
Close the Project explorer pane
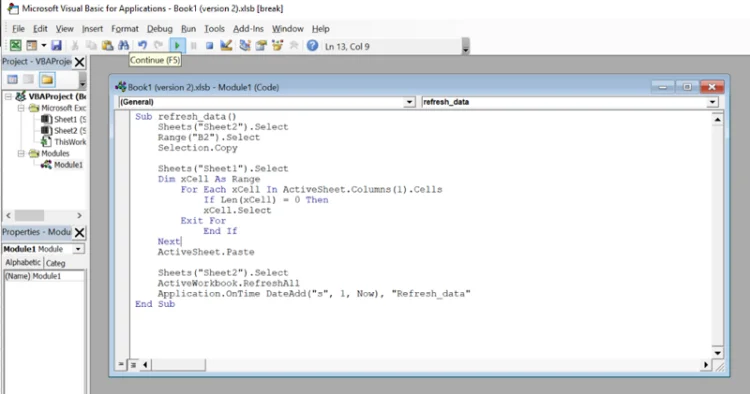point(79,62)
